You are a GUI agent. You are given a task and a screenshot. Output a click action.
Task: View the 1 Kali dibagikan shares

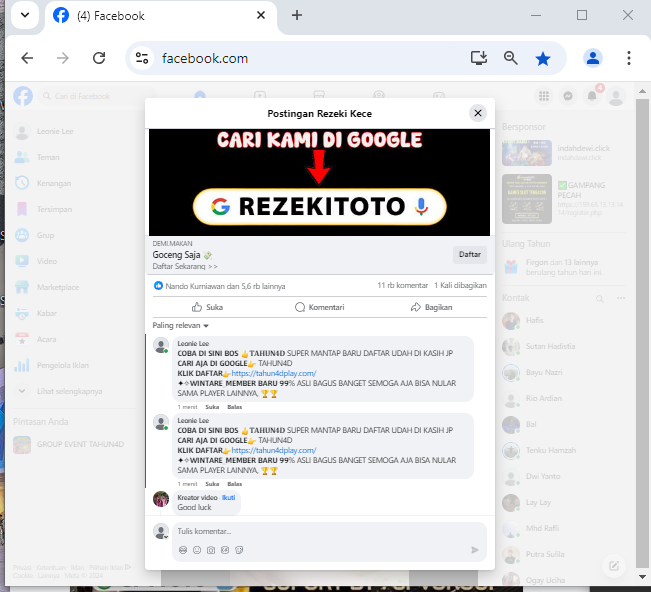pyautogui.click(x=460, y=286)
